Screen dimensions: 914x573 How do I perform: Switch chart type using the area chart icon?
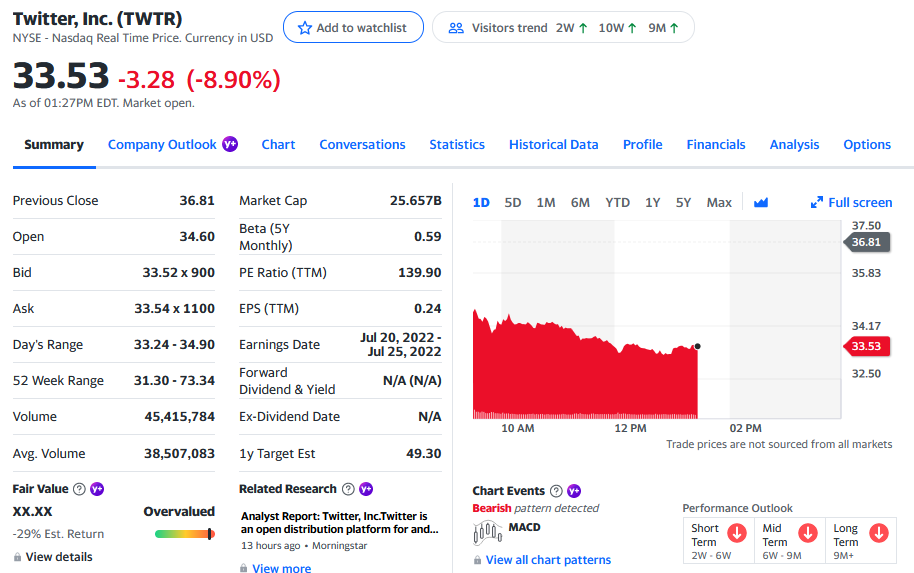761,202
